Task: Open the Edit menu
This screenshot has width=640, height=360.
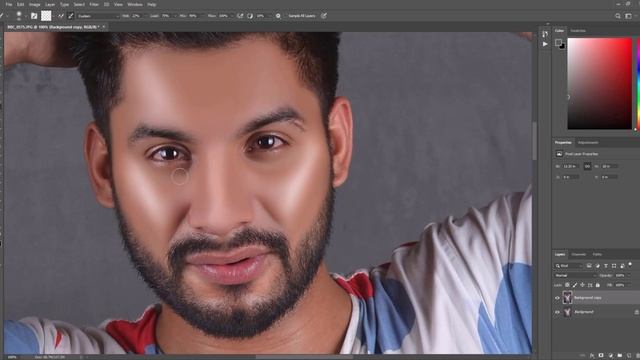Action: click(x=20, y=4)
